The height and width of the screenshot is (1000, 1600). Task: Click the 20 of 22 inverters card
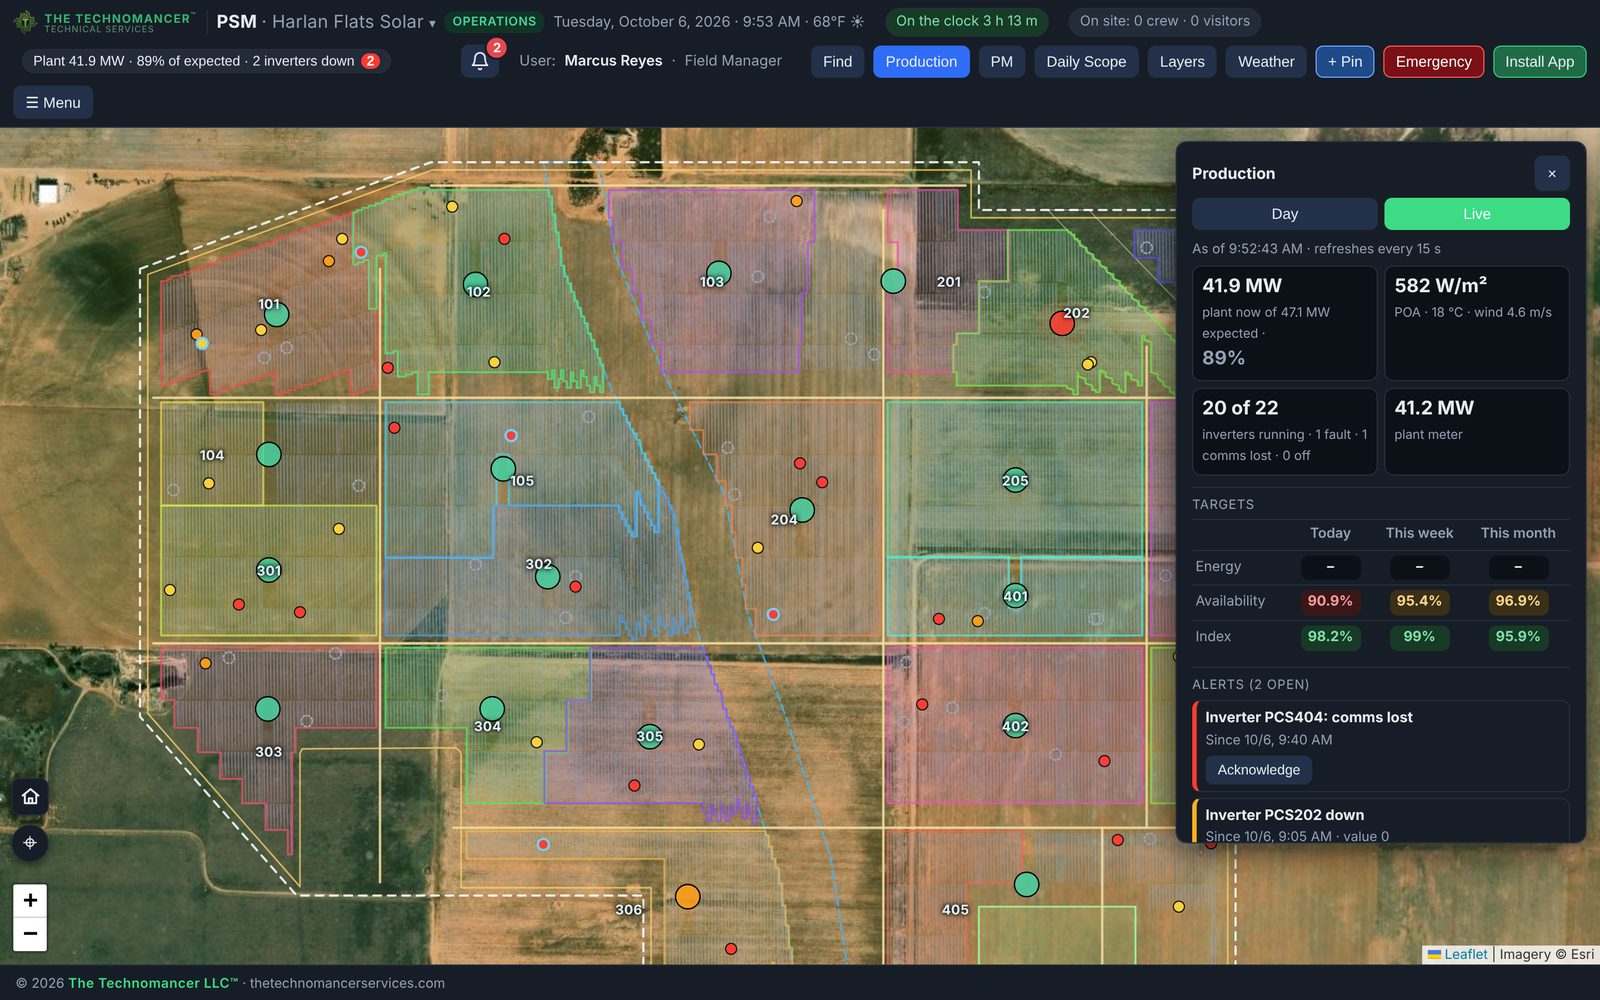[x=1284, y=431]
